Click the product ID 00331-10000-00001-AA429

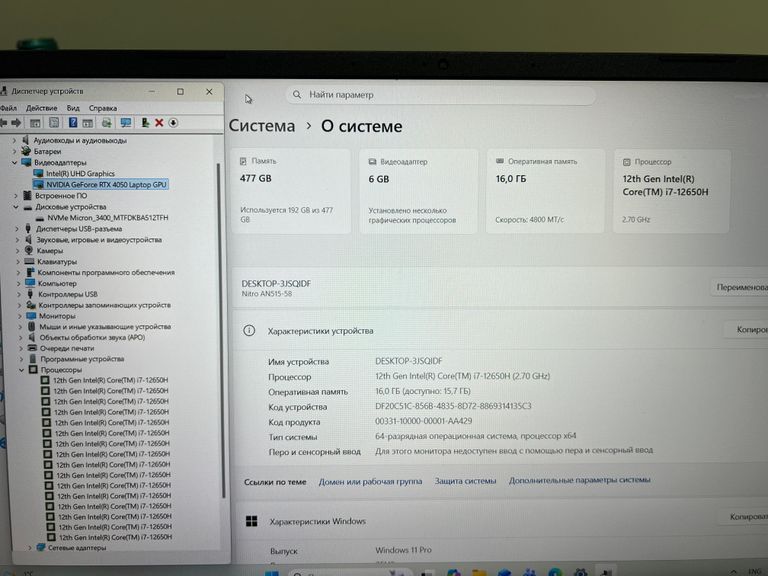click(x=424, y=421)
